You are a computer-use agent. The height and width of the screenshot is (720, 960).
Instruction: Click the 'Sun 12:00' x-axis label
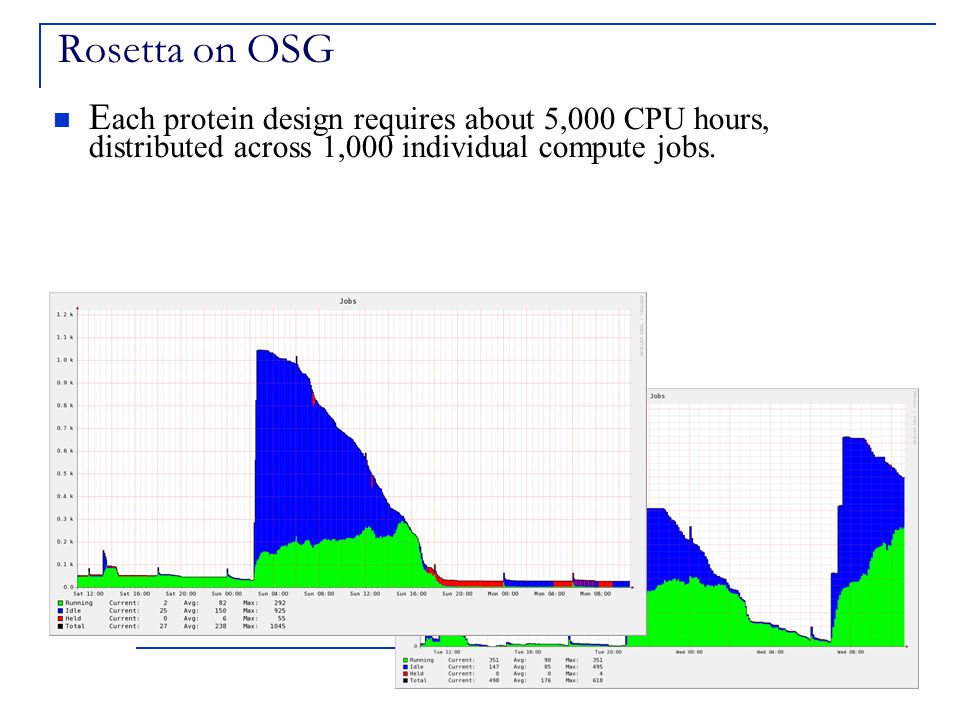point(365,594)
